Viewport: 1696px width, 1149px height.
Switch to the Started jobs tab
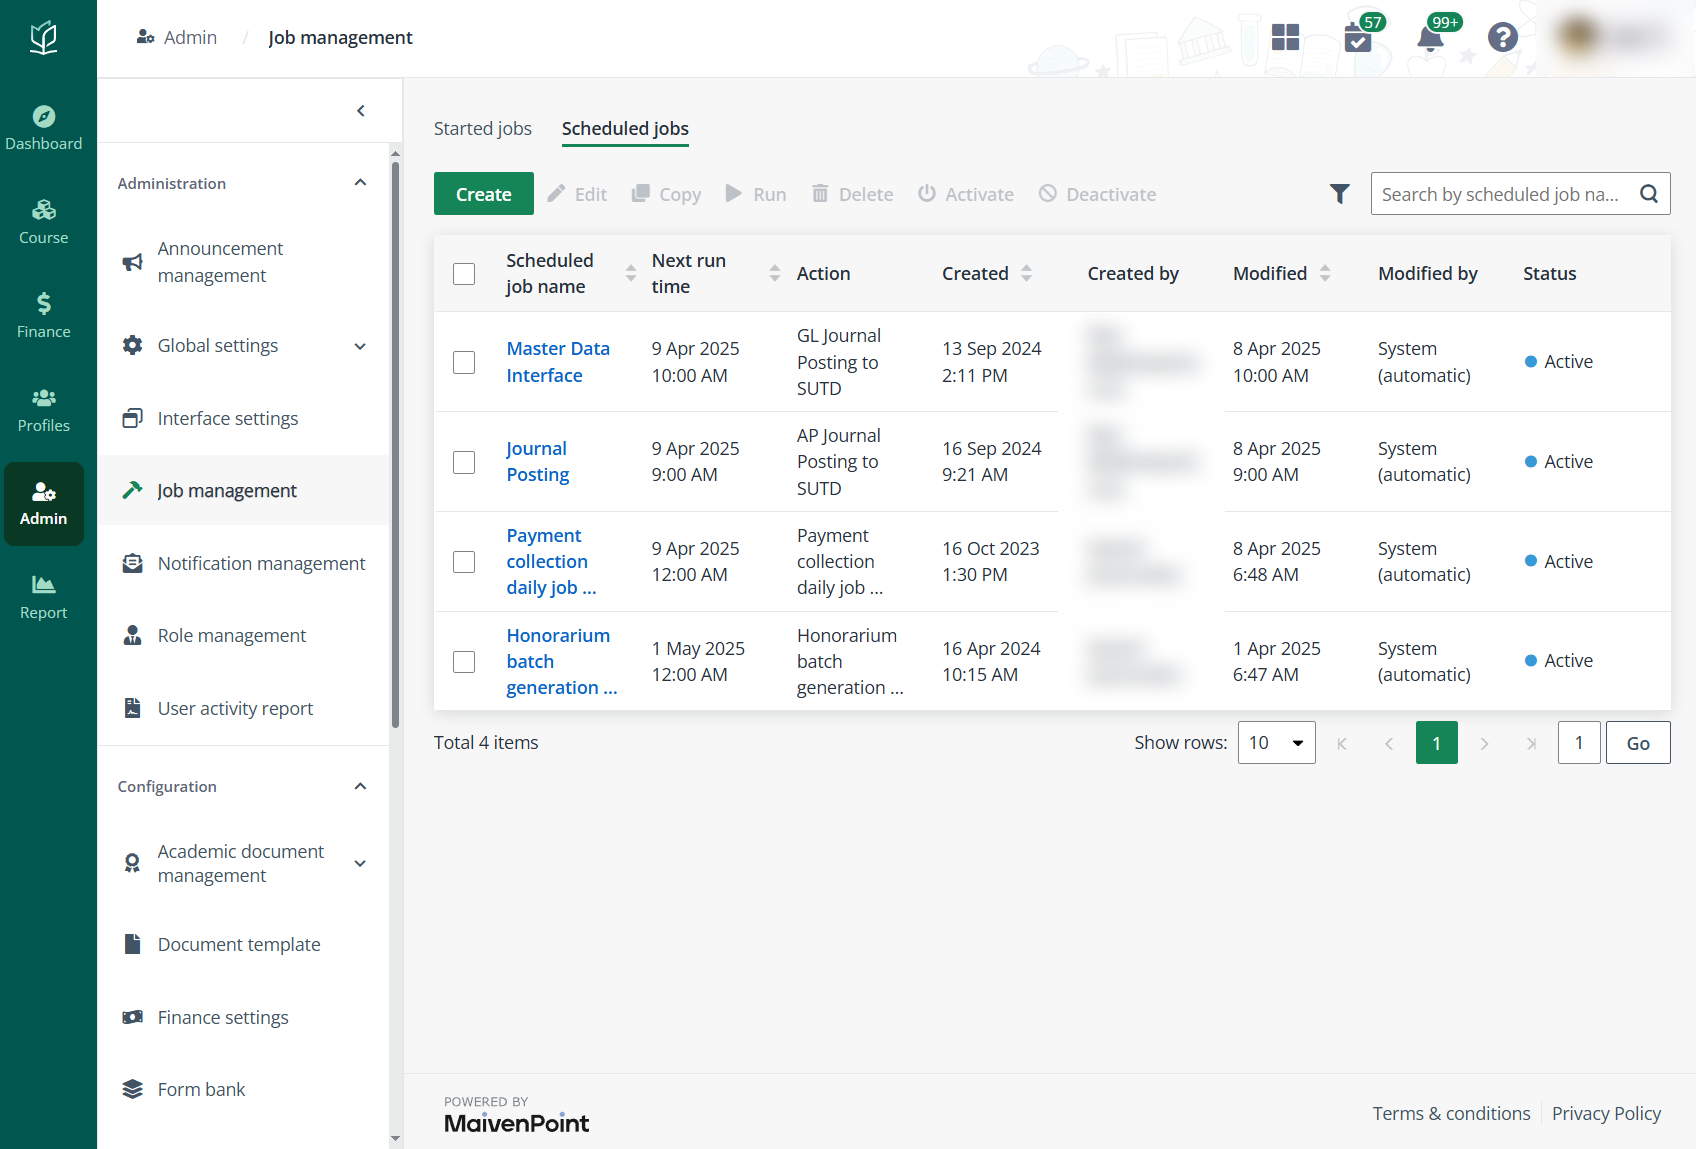483,128
